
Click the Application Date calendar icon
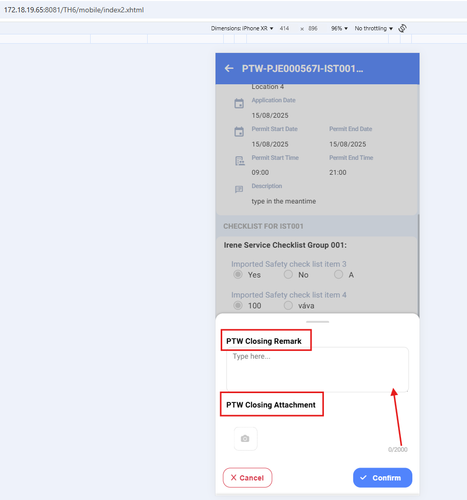point(239,104)
